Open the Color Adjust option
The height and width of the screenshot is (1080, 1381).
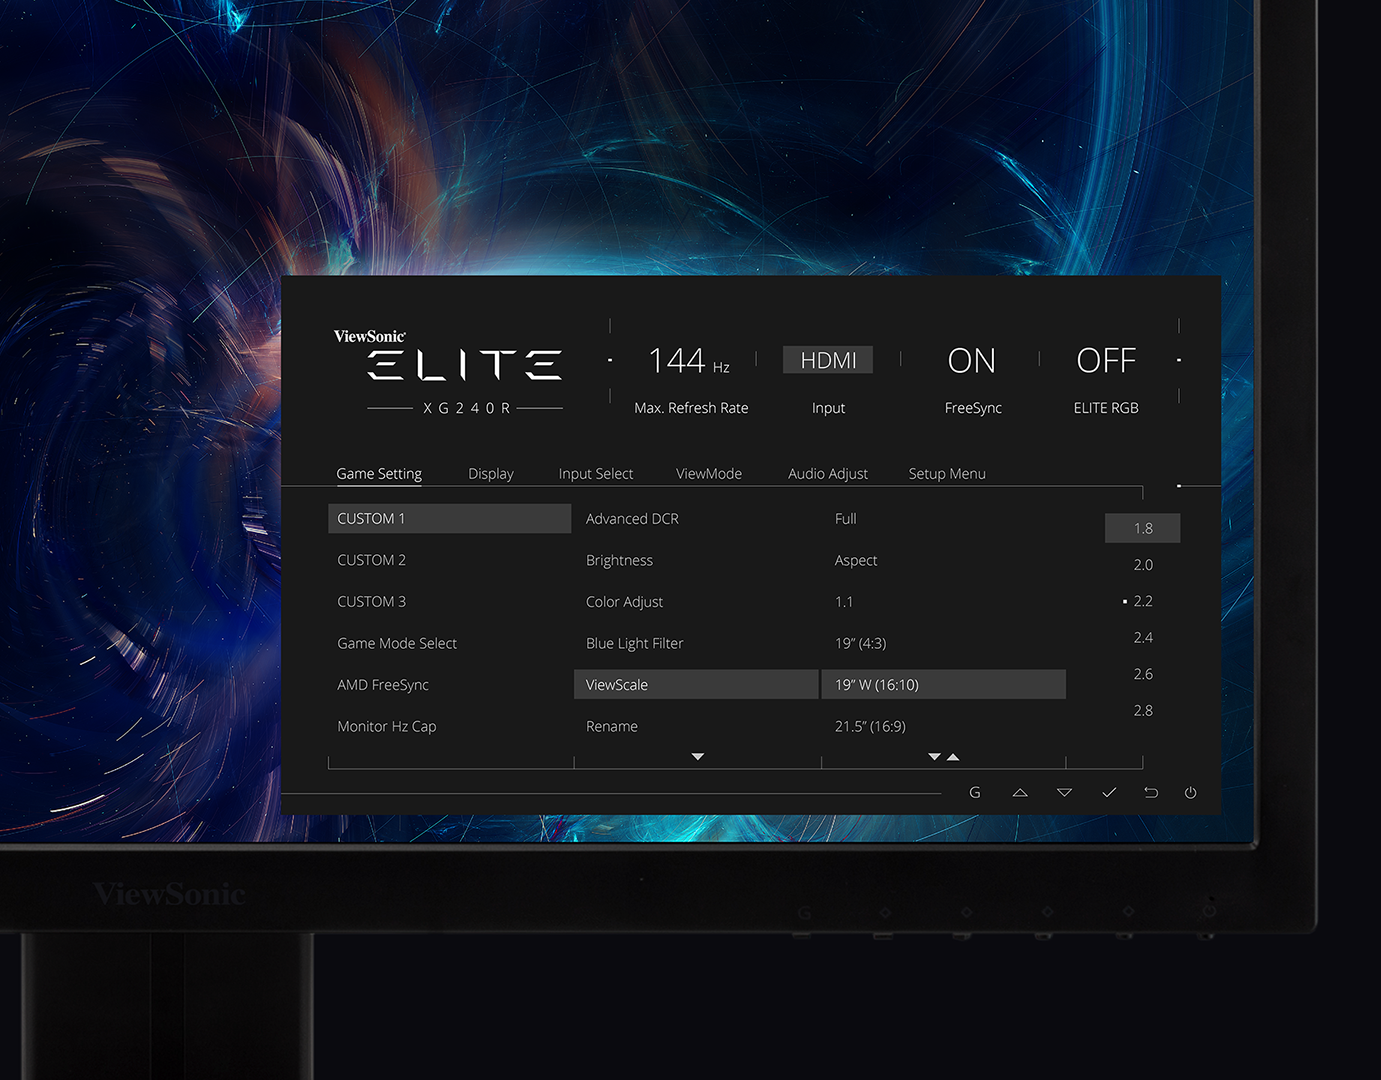coord(624,602)
